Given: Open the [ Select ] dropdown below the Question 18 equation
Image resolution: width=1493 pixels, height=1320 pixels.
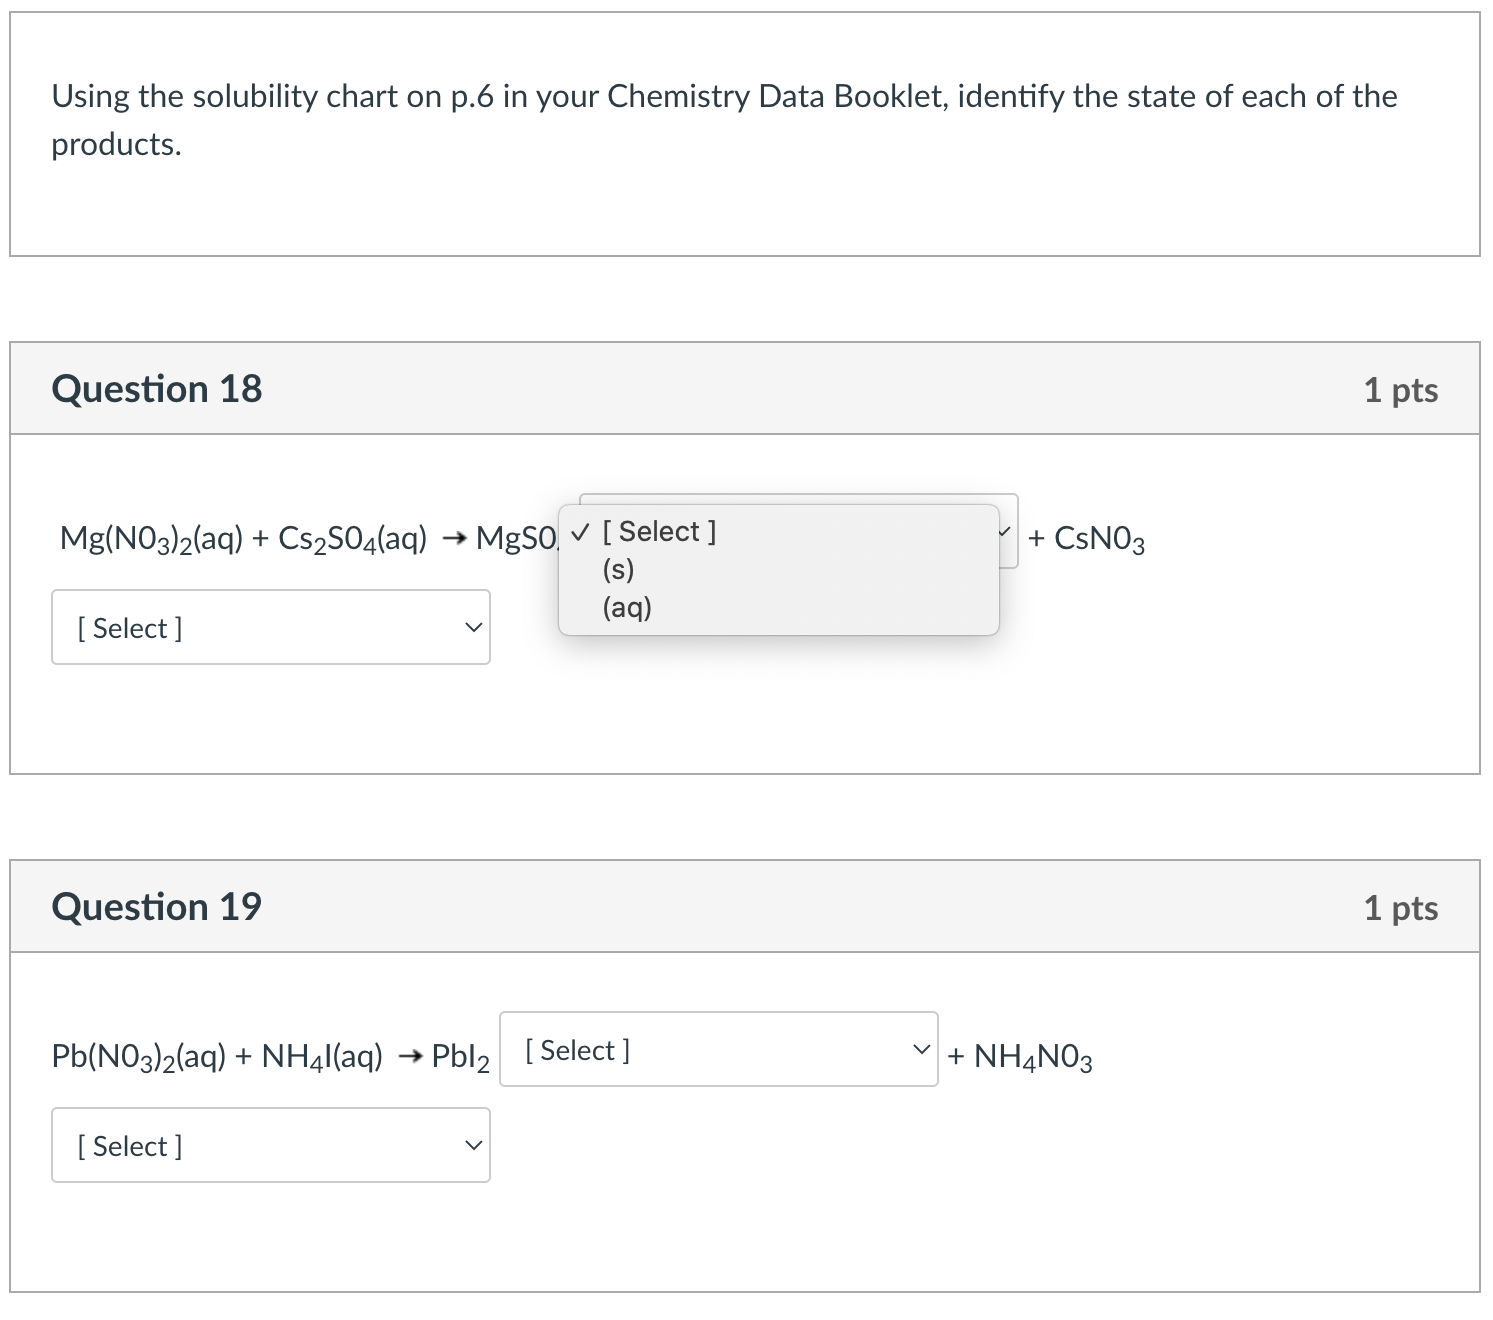Looking at the screenshot, I should click(270, 627).
